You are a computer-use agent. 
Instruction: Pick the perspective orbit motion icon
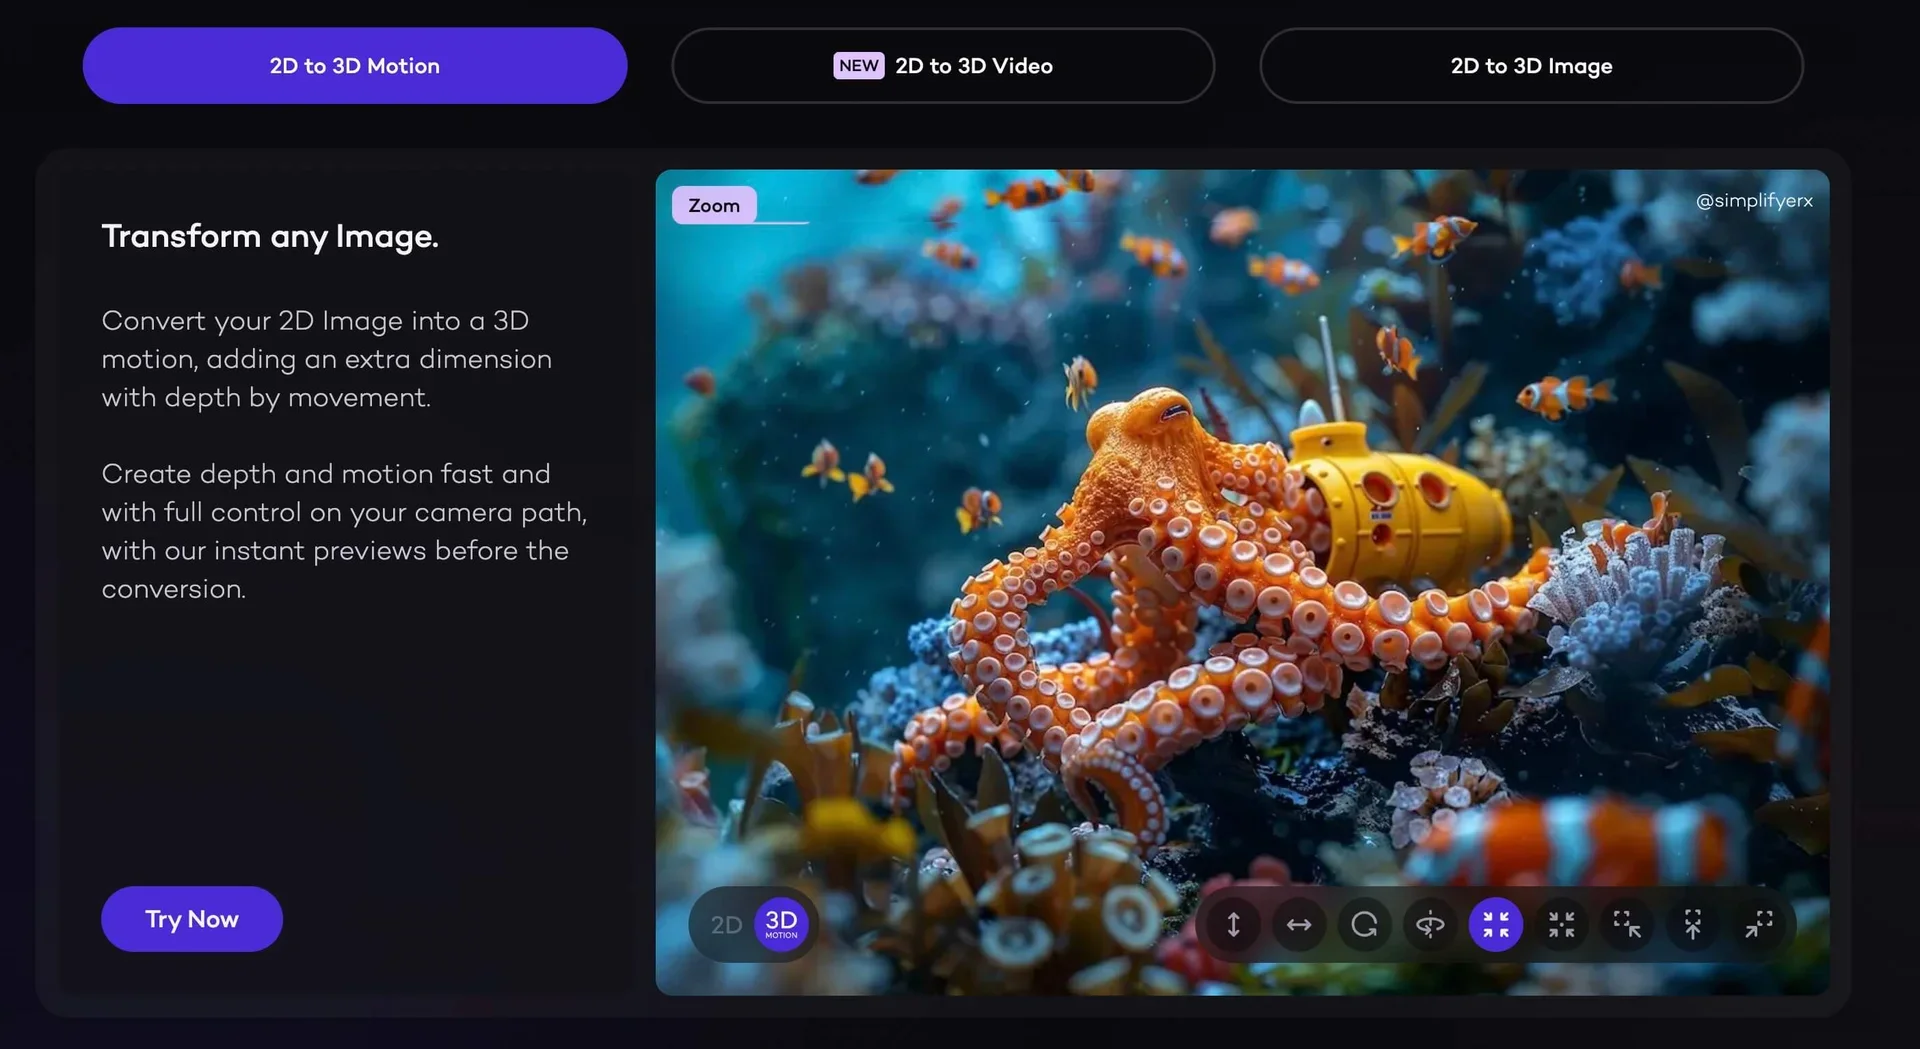click(1431, 924)
